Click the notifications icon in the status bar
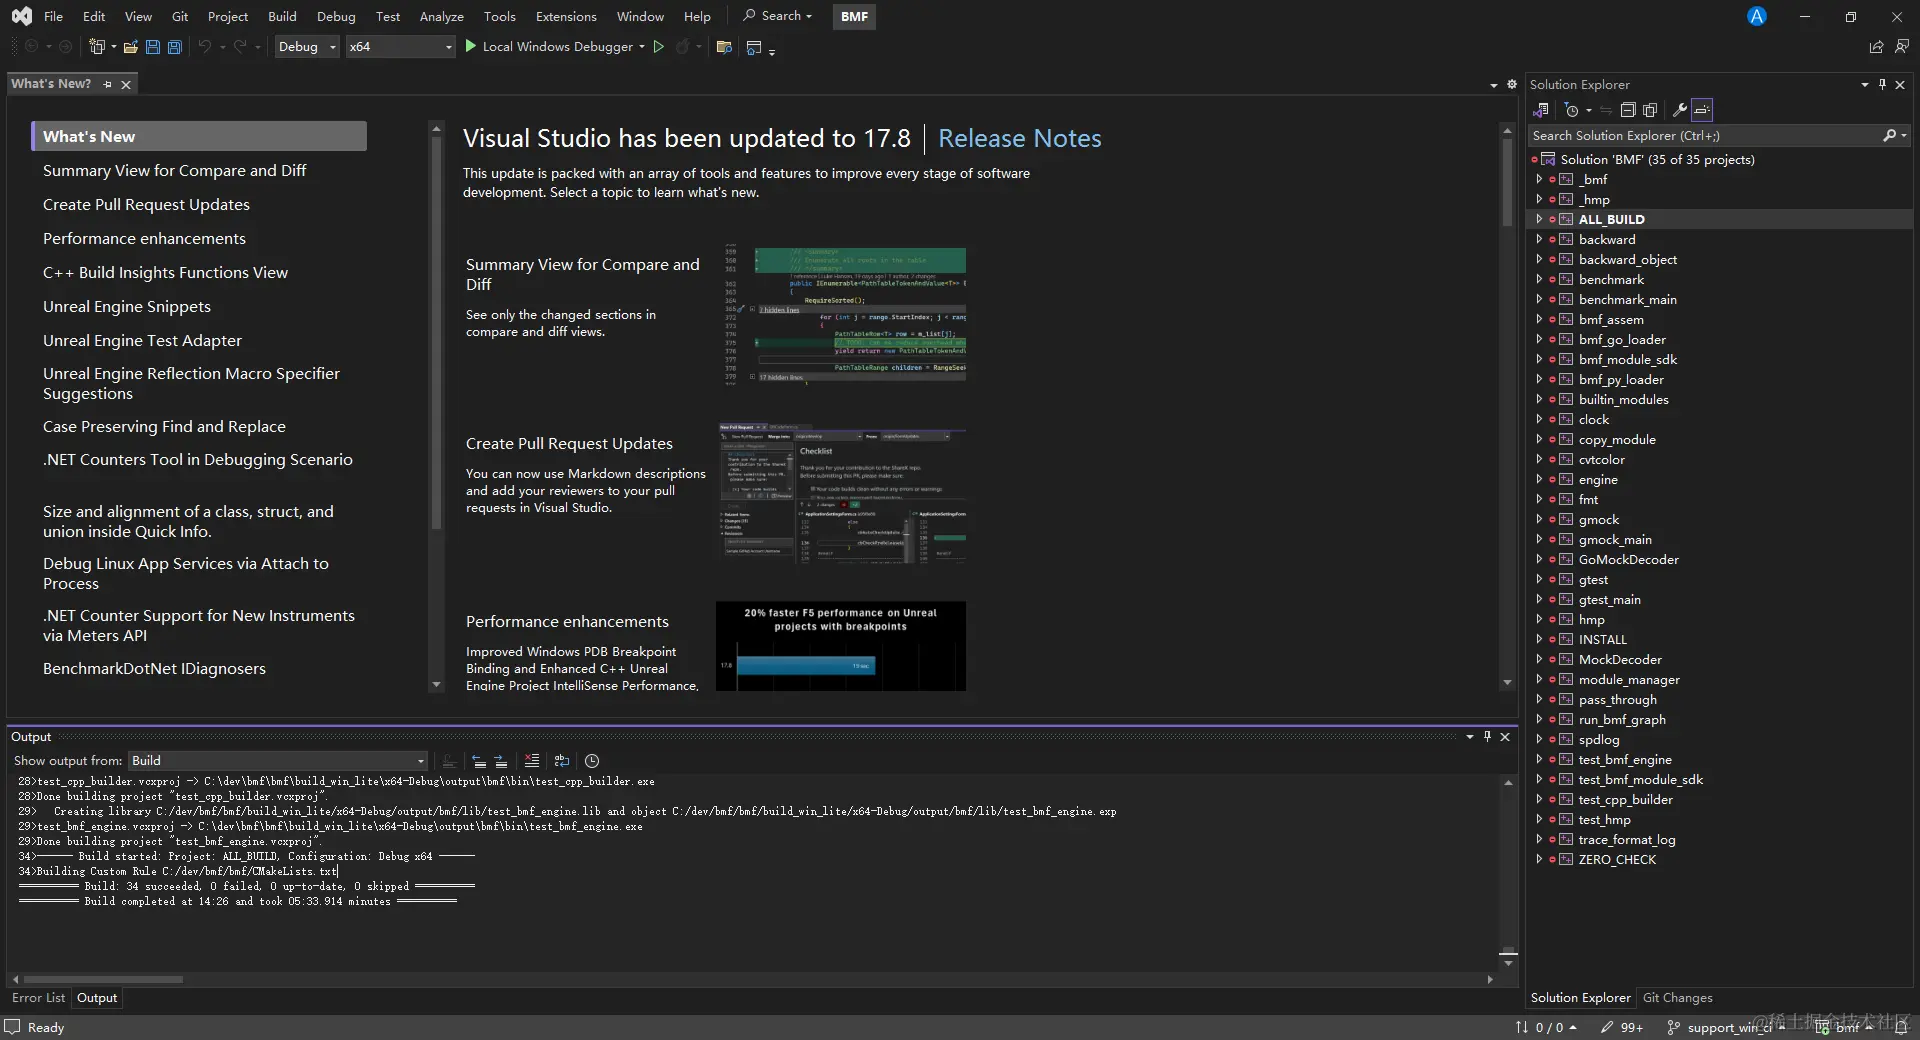Viewport: 1920px width, 1040px height. tap(1901, 1027)
